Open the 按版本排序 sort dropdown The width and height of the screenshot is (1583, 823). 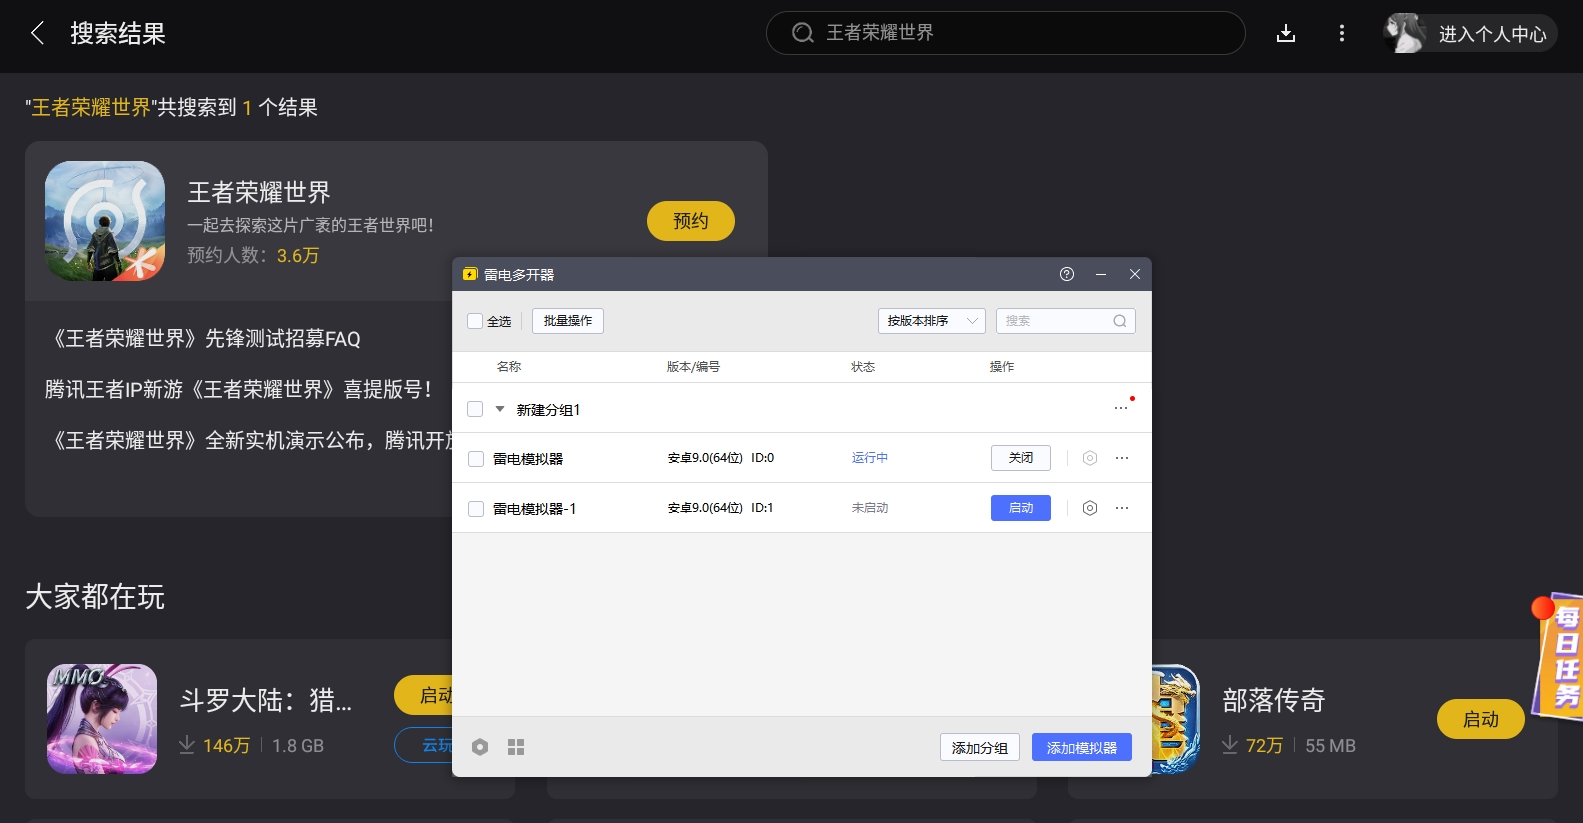click(931, 321)
